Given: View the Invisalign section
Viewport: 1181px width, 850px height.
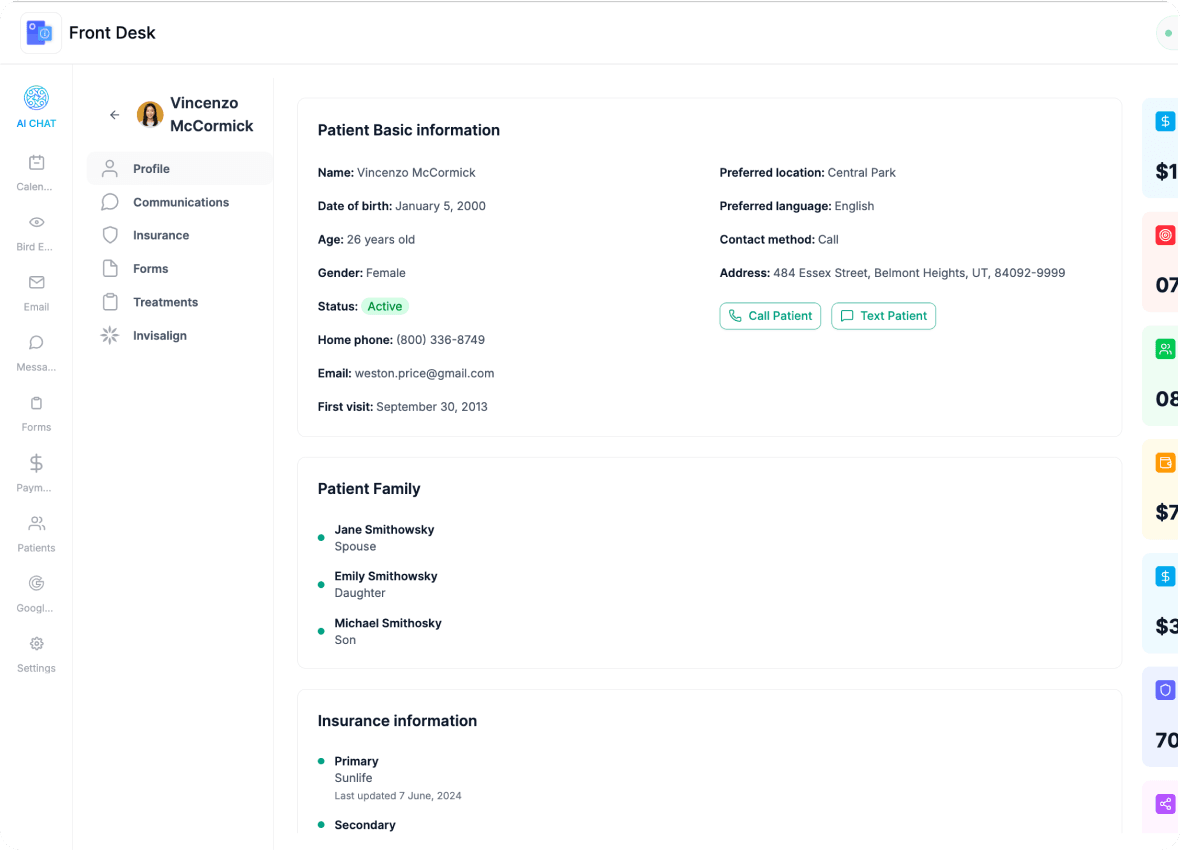Looking at the screenshot, I should point(159,336).
